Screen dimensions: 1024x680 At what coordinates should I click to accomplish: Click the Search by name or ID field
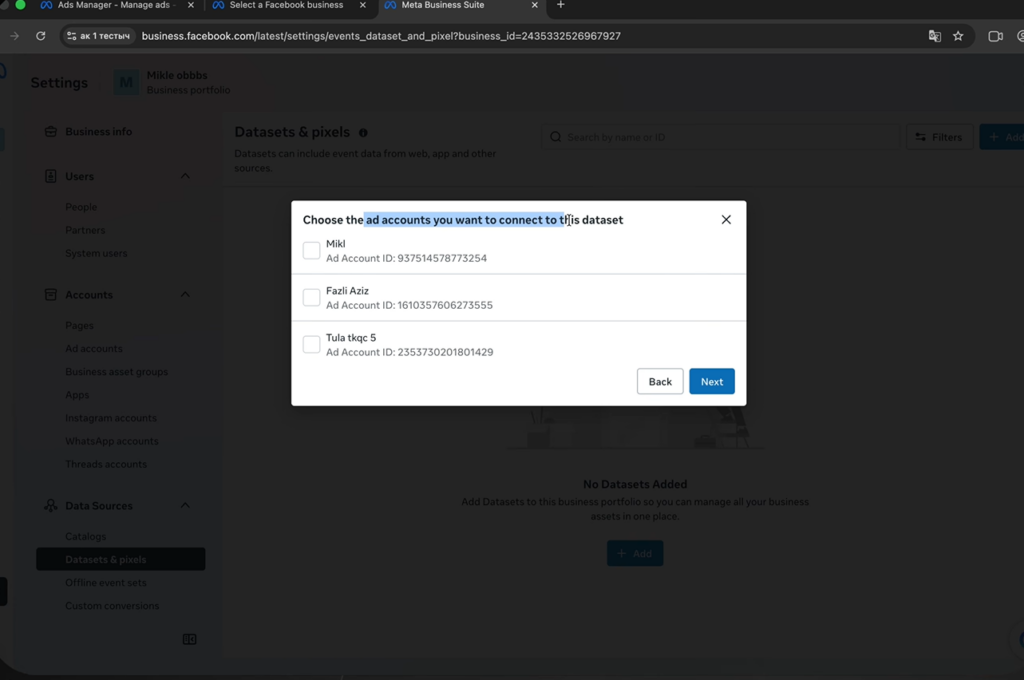720,137
